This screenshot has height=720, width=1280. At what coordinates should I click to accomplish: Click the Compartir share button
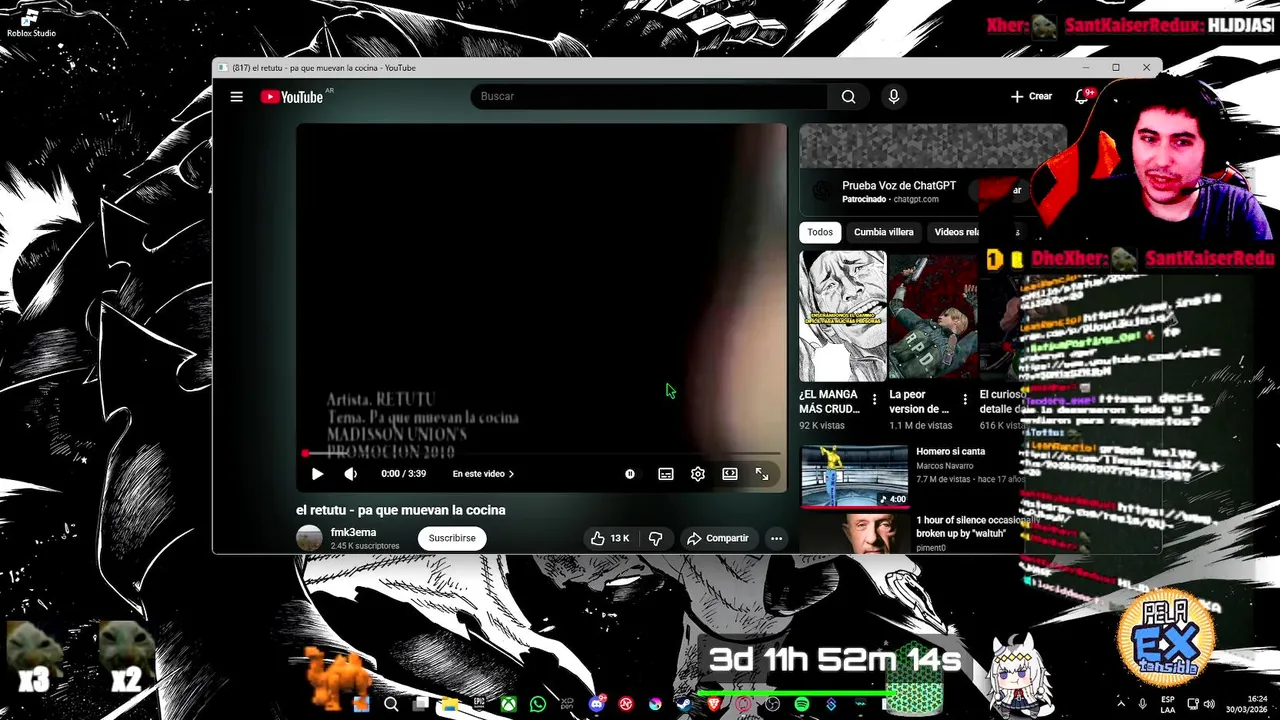click(718, 538)
